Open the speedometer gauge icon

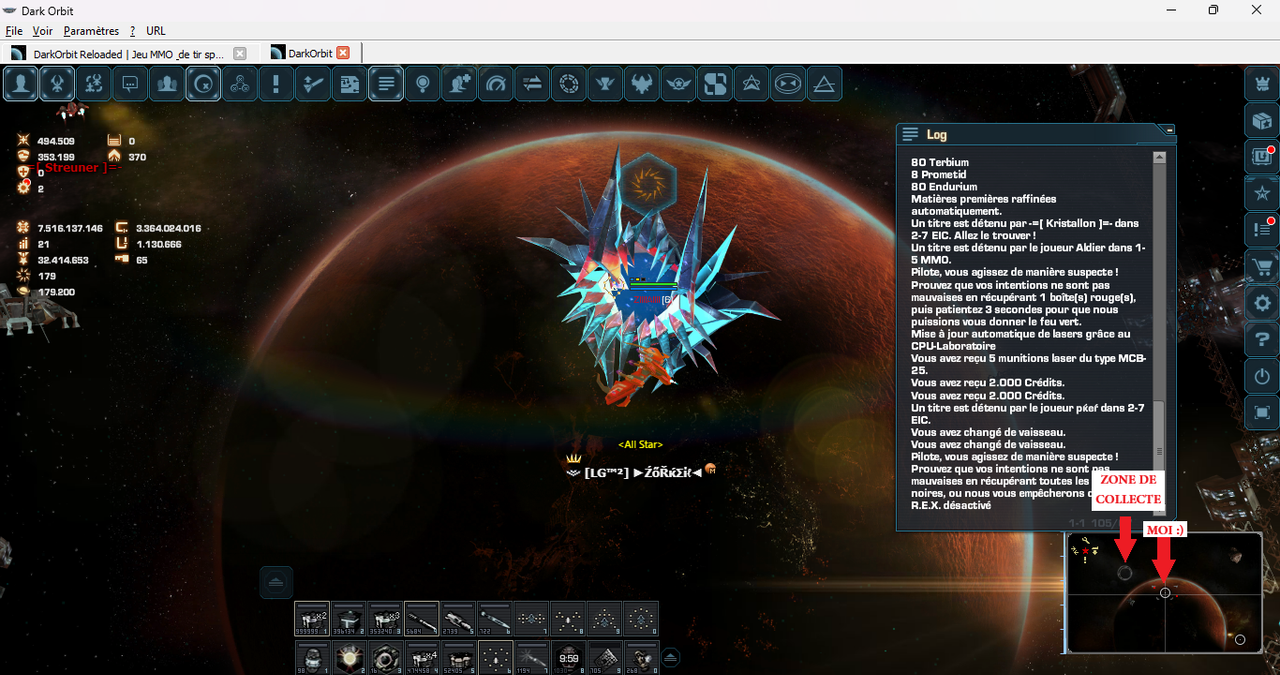496,84
